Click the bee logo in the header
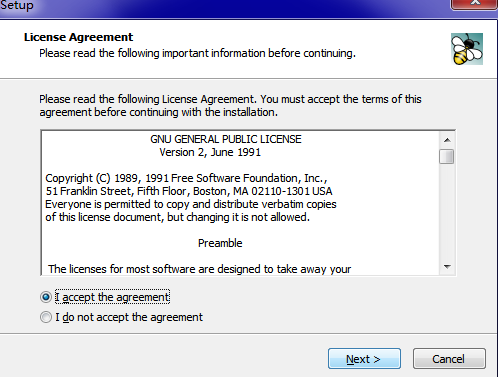This screenshot has width=498, height=377. pos(467,49)
